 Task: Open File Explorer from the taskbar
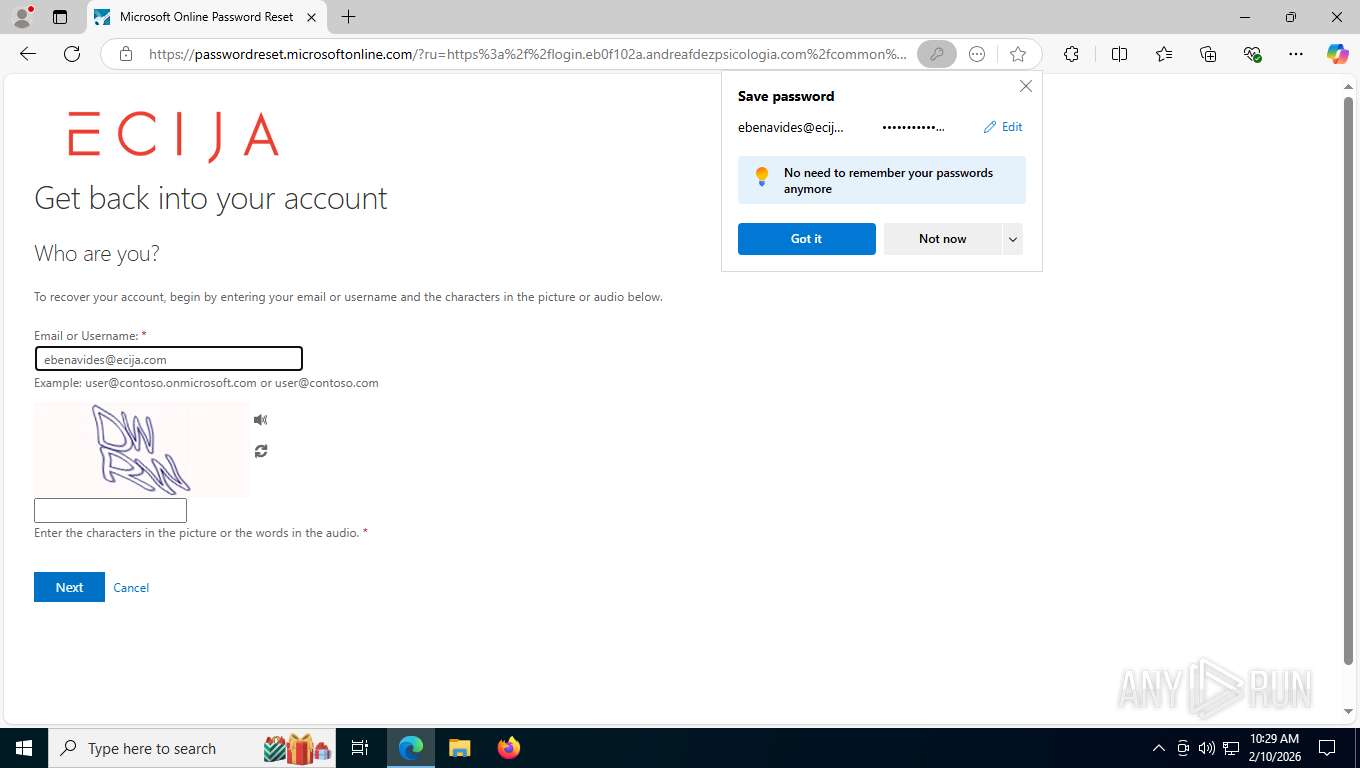point(459,748)
